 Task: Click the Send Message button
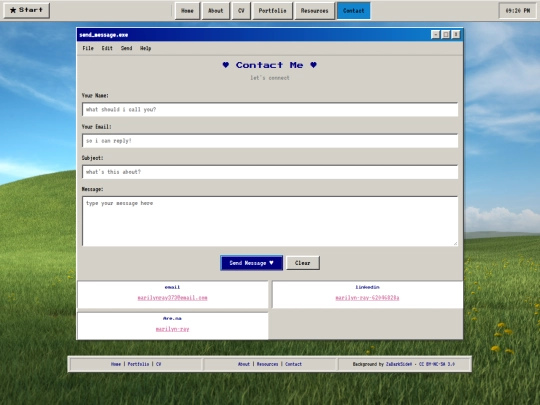(251, 263)
